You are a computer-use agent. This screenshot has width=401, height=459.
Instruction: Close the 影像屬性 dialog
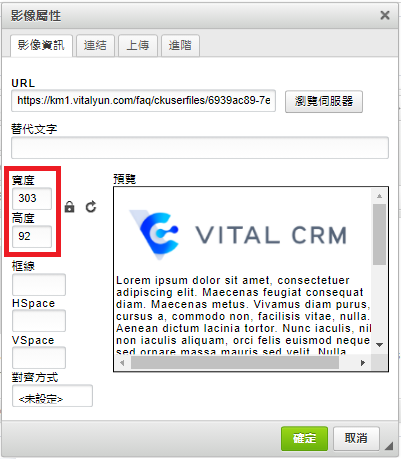coord(385,15)
